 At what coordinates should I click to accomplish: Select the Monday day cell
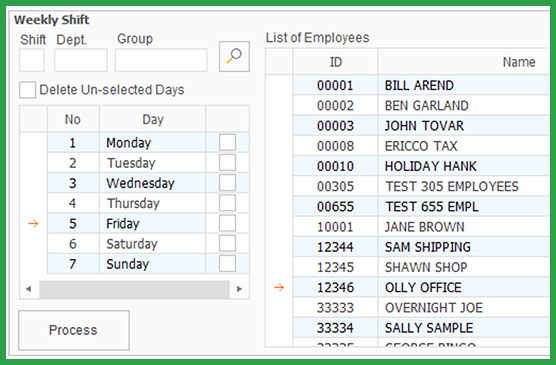tap(152, 143)
